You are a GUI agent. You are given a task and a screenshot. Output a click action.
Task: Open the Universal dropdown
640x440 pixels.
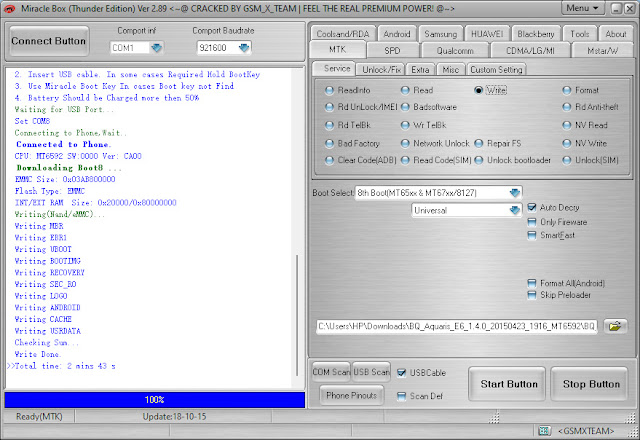[515, 210]
